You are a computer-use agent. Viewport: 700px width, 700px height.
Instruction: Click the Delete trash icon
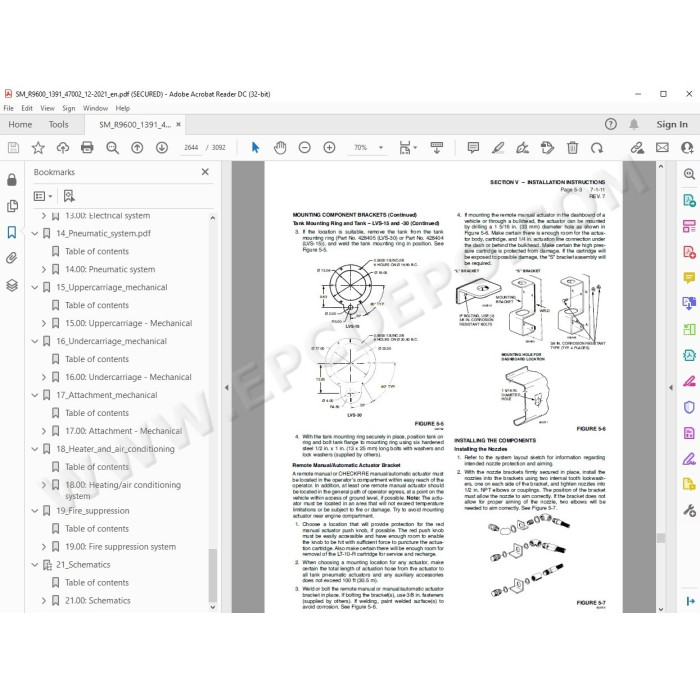point(572,147)
